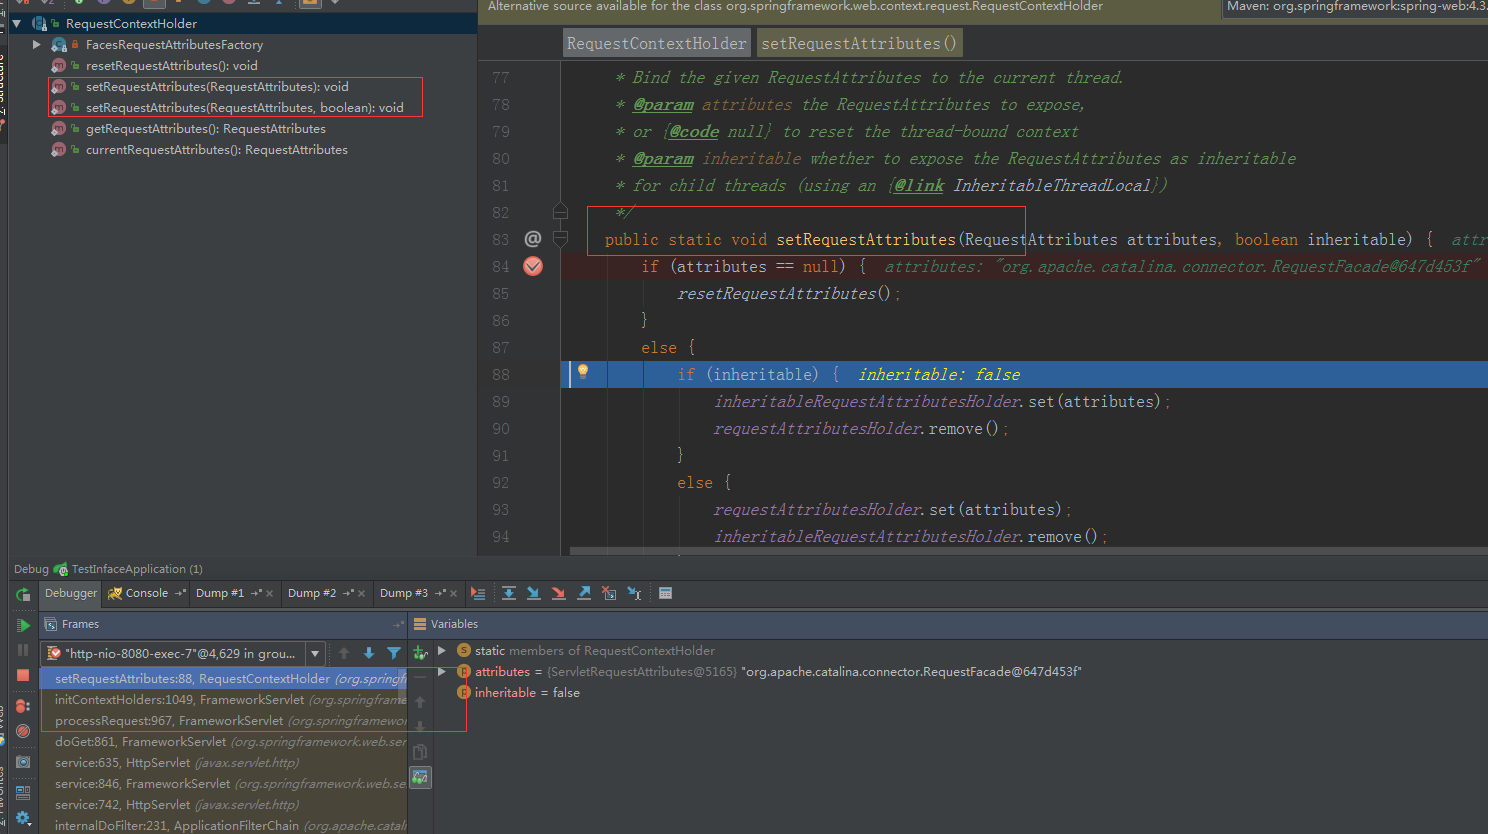Select inheritable = false variable
The image size is (1488, 834).
(x=527, y=693)
